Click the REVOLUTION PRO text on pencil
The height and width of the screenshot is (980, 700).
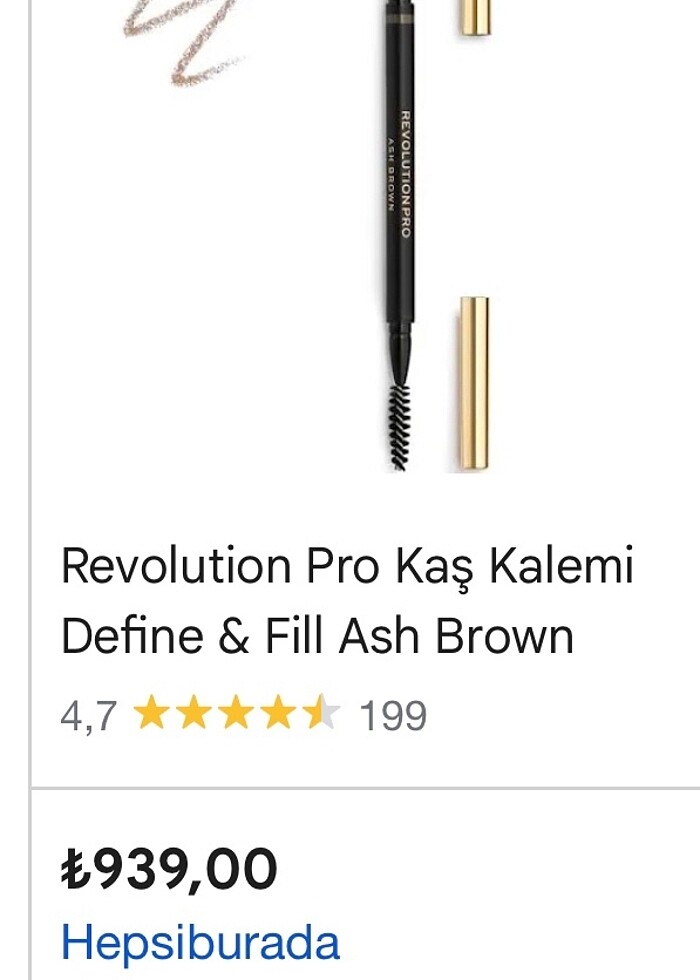tap(406, 174)
